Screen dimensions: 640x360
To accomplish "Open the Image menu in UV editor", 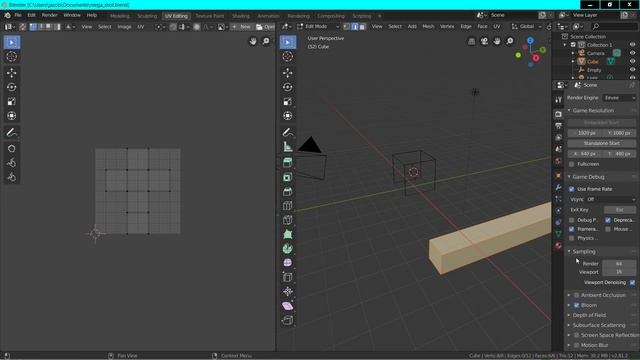I will [x=124, y=27].
